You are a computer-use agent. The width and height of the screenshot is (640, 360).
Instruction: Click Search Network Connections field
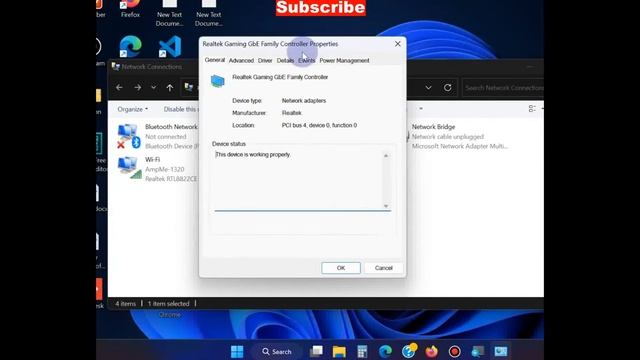tap(503, 87)
